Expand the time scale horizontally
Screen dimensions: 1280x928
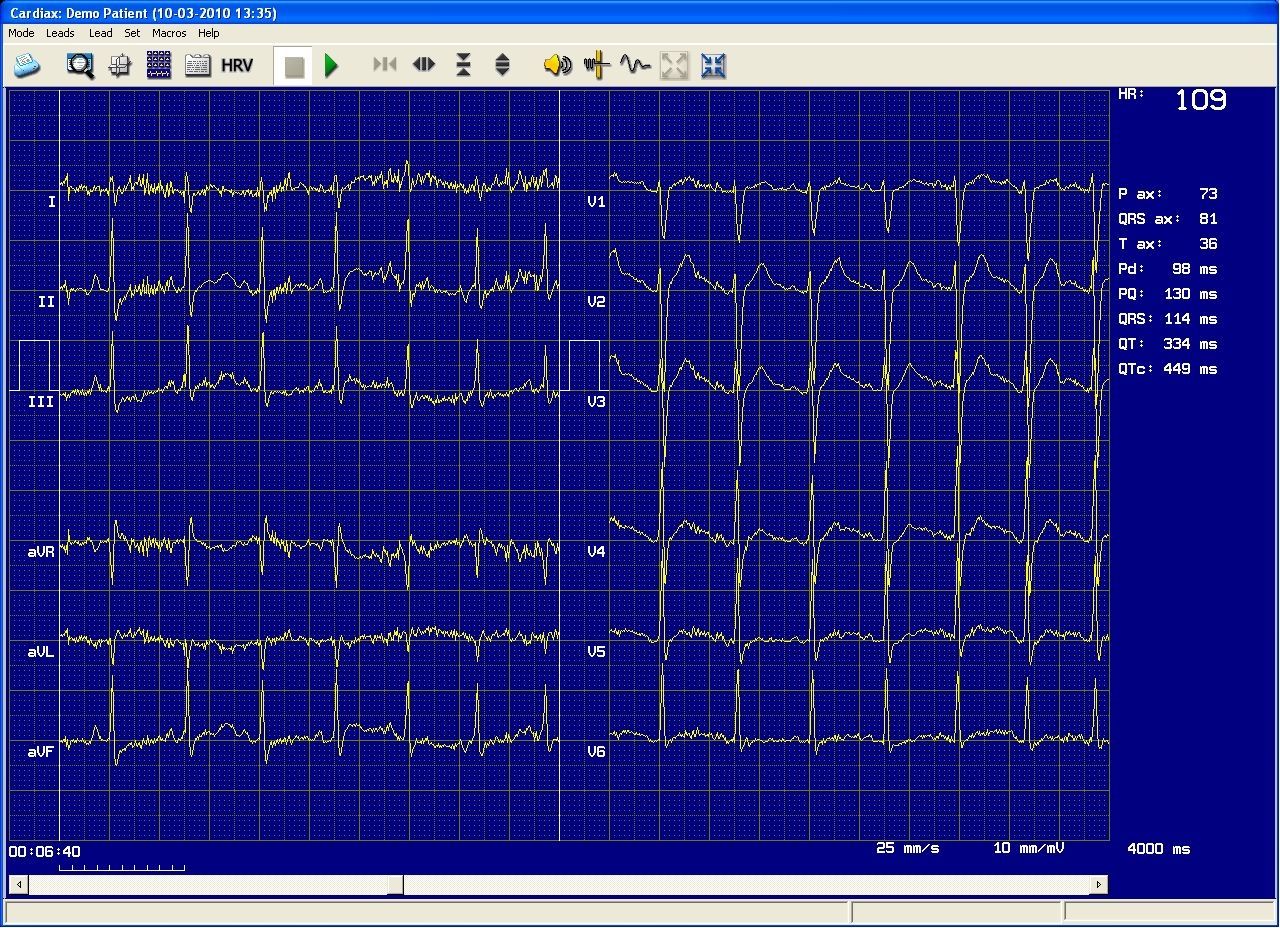[424, 65]
